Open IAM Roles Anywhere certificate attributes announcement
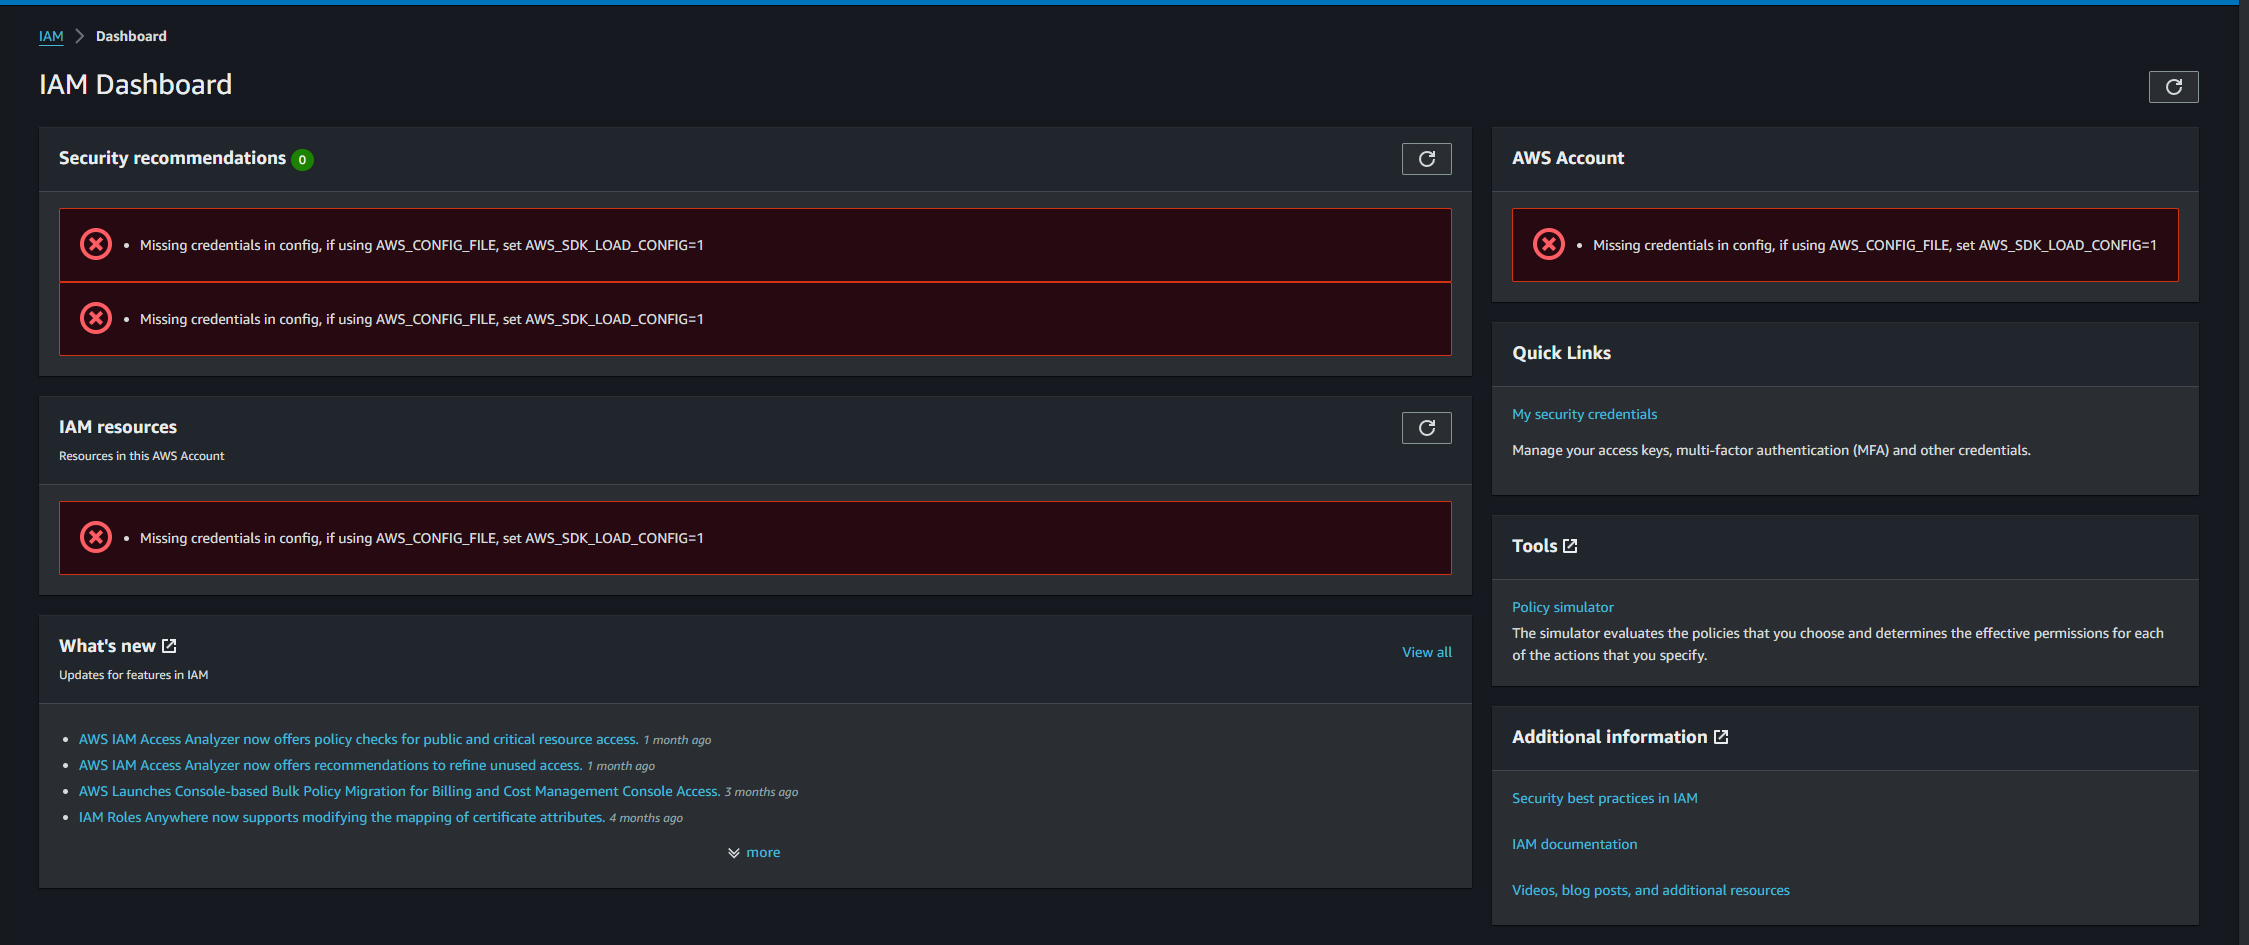 click(x=342, y=817)
